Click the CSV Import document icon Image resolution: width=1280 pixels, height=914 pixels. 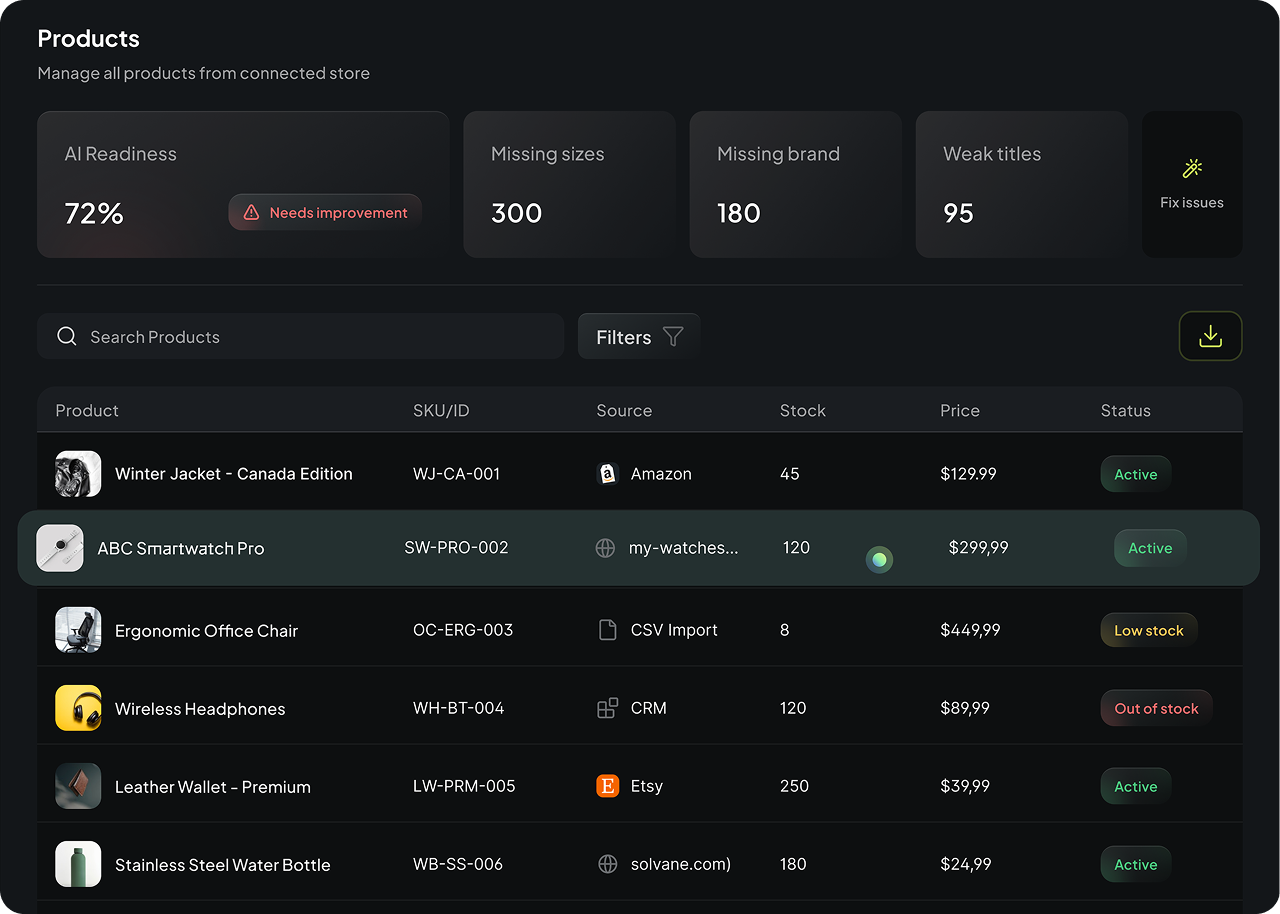[607, 629]
